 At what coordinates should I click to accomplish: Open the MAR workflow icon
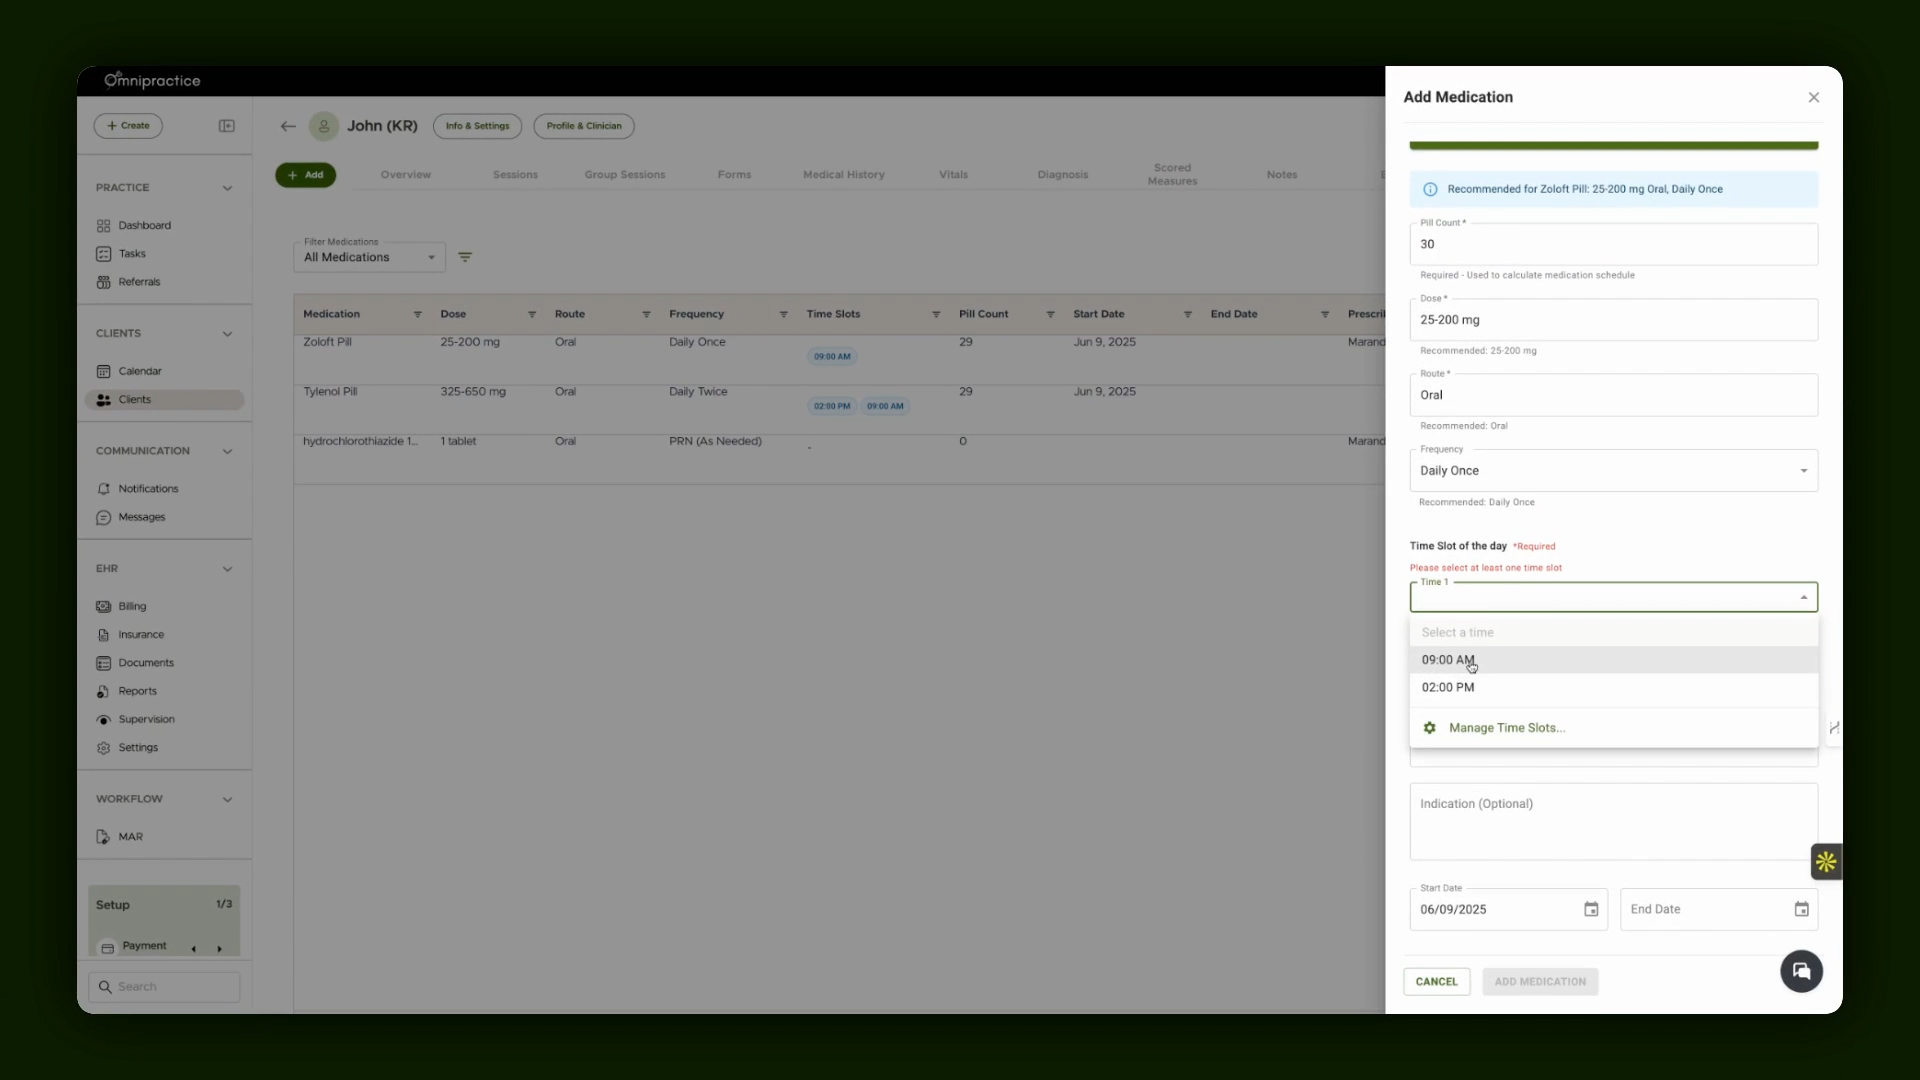[x=103, y=837]
